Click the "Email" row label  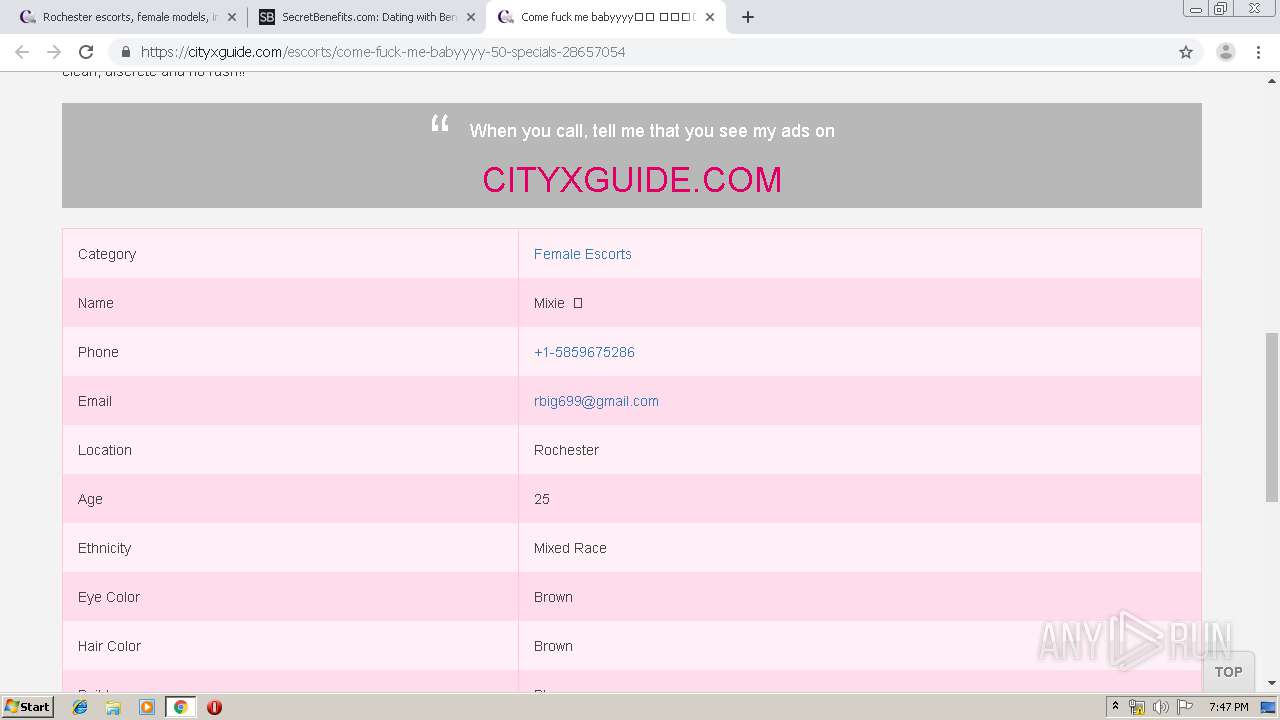click(x=95, y=401)
